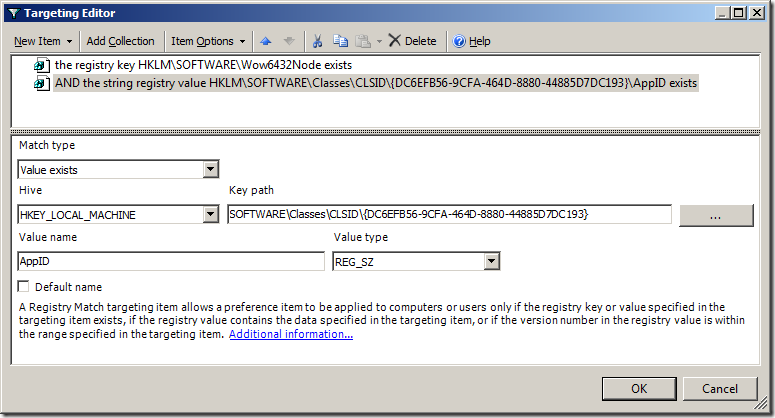Open the Value type REG_SZ dropdown
The image size is (775, 418).
click(491, 261)
